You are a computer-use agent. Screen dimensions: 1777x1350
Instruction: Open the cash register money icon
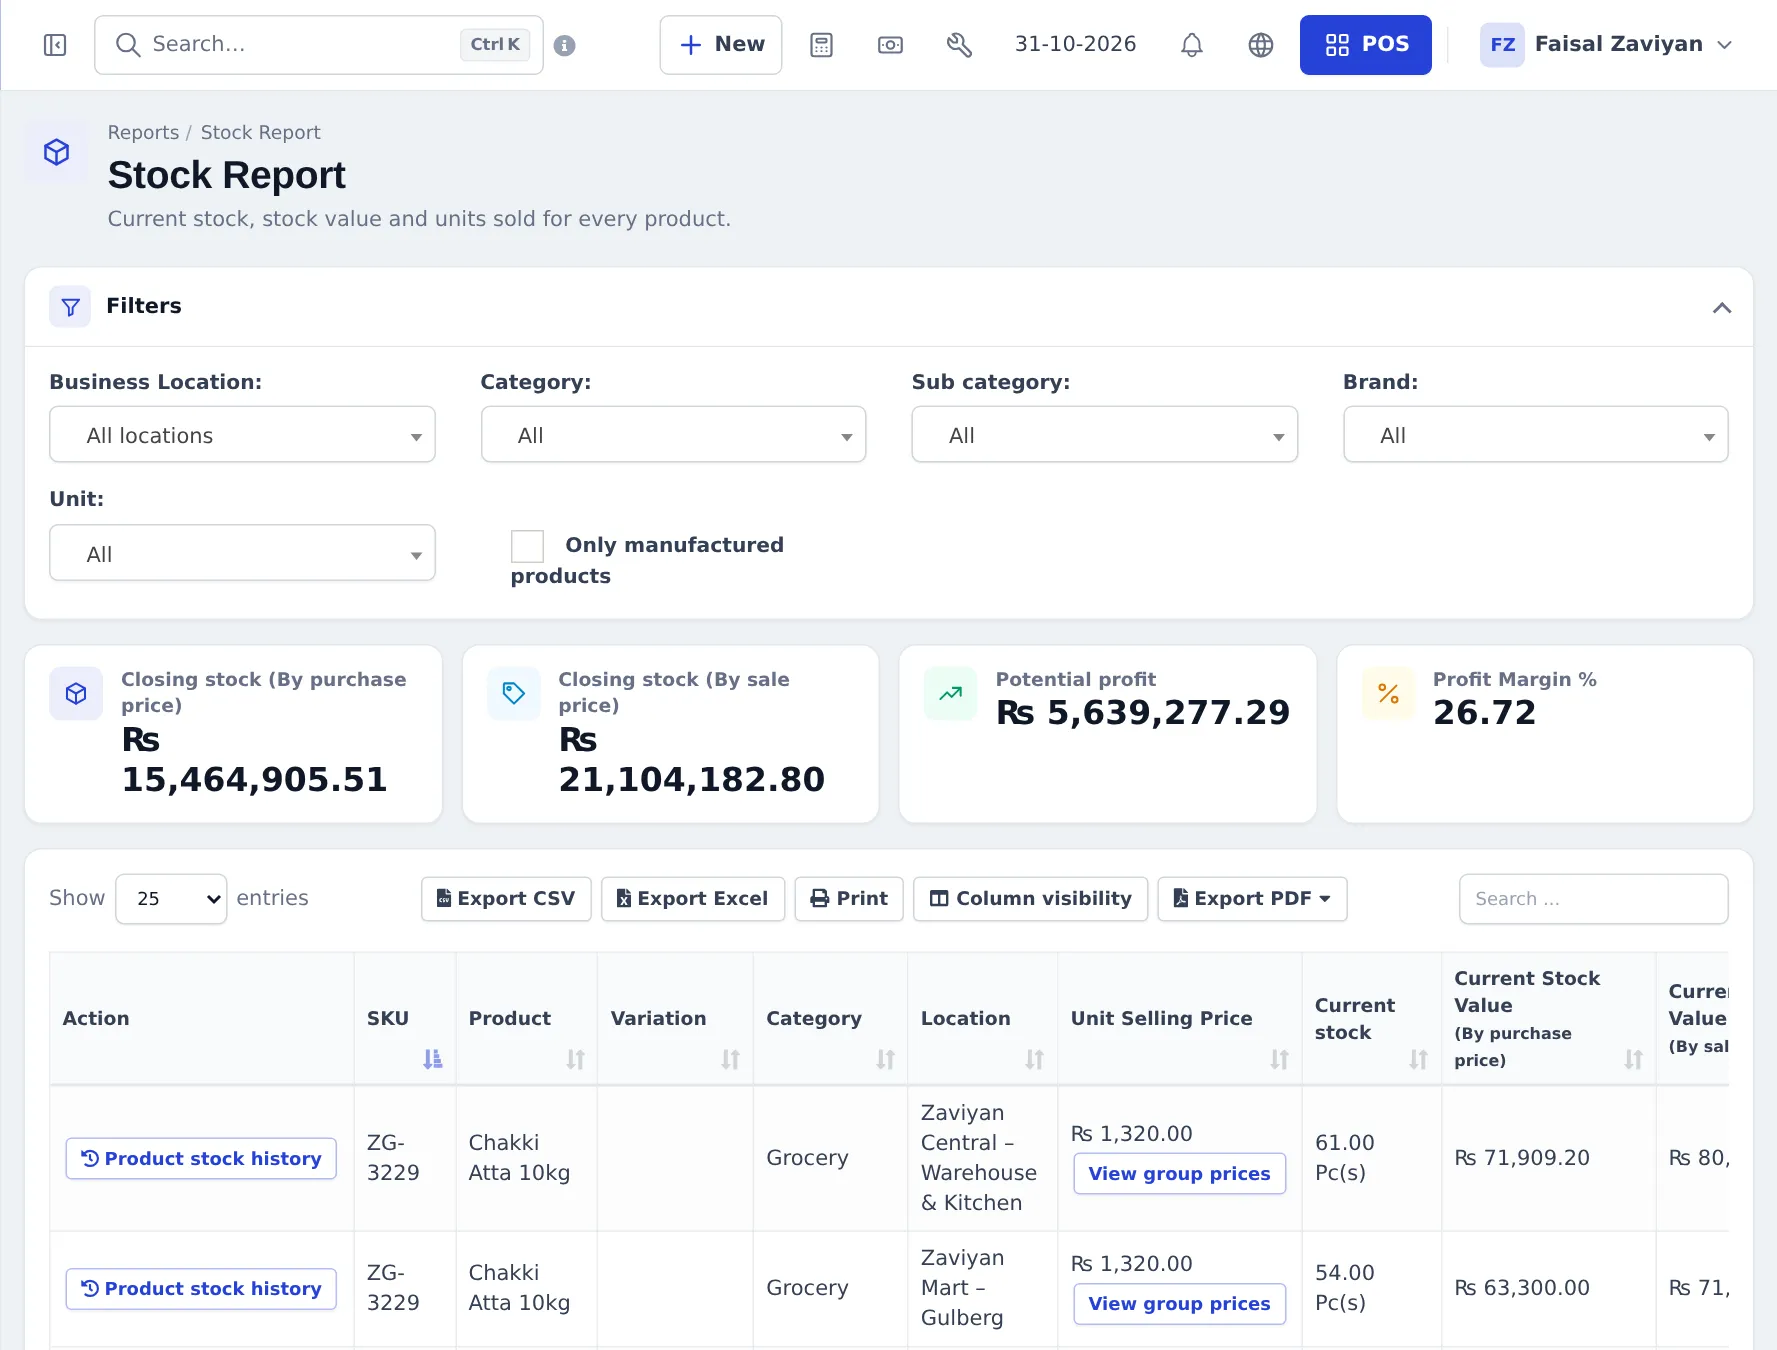point(890,45)
